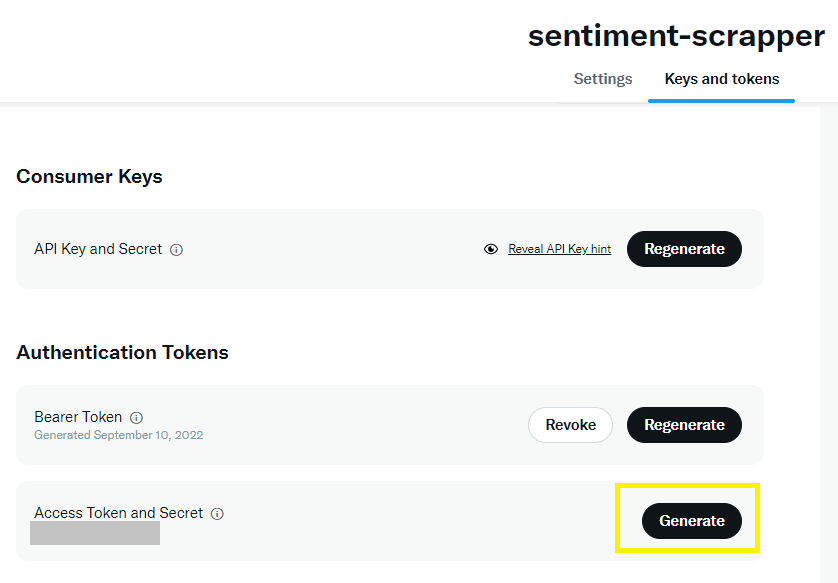The height and width of the screenshot is (583, 838).
Task: Click the info icon beside Access Token and Secret
Action: pyautogui.click(x=217, y=513)
